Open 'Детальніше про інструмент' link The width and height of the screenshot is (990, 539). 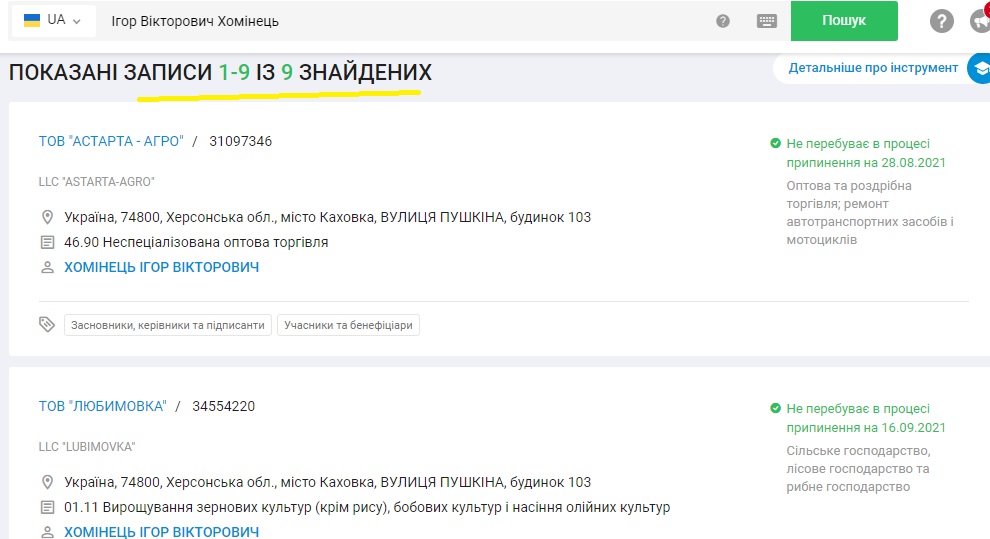pyautogui.click(x=873, y=68)
